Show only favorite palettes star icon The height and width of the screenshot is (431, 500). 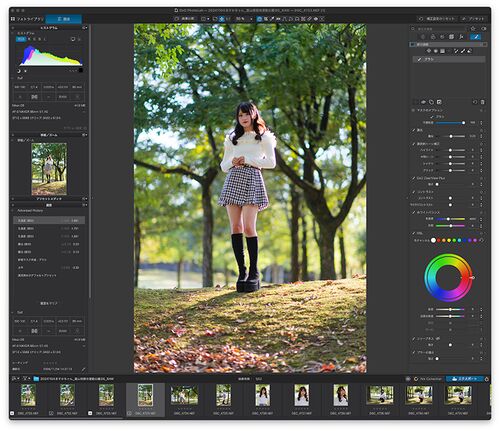pyautogui.click(x=474, y=29)
